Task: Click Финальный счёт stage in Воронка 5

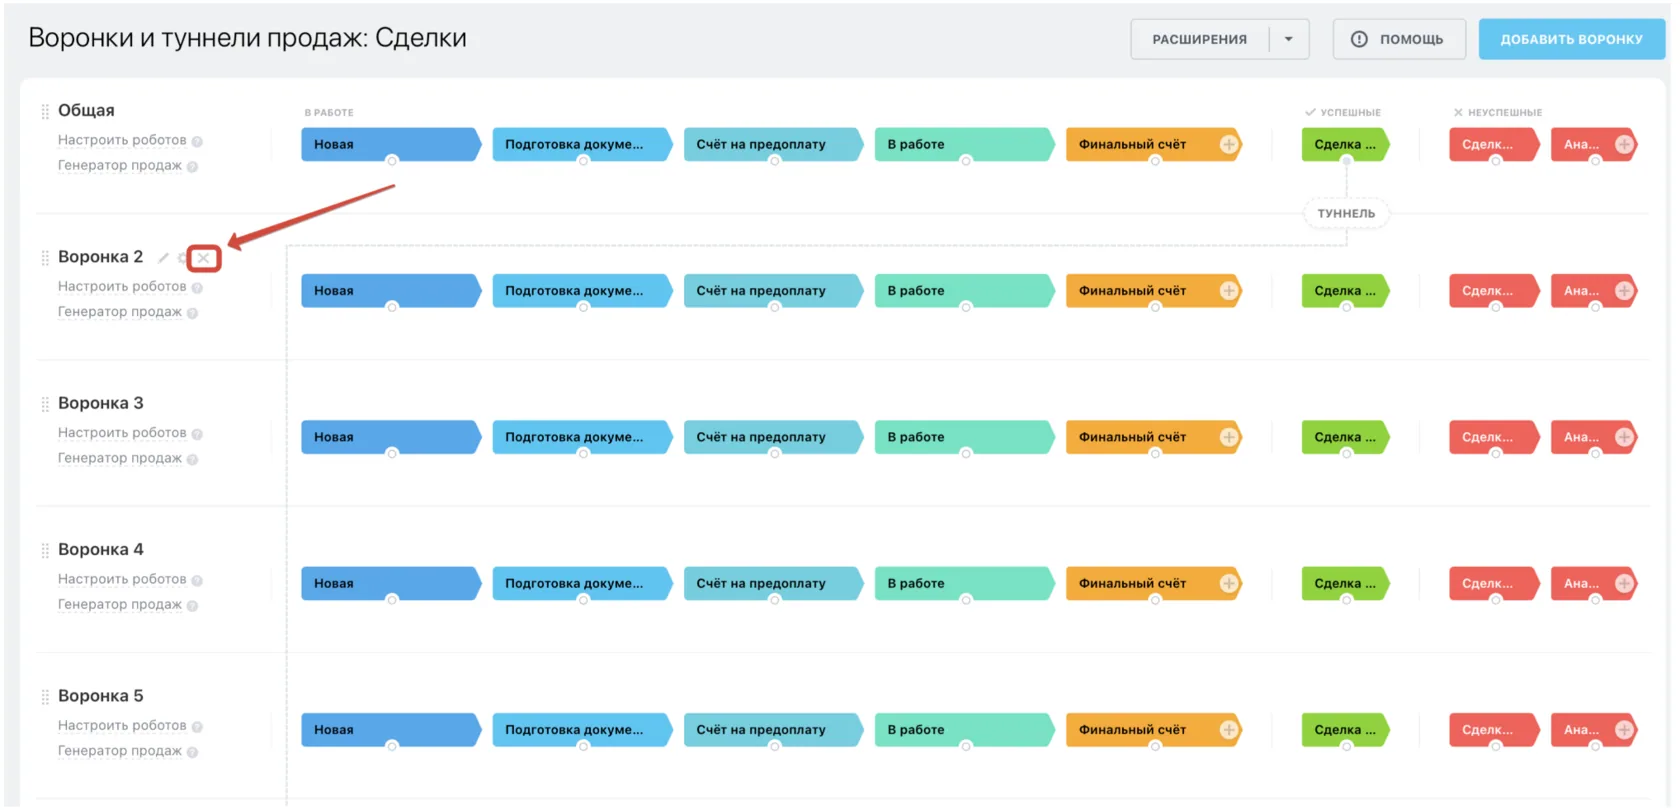Action: click(1154, 730)
